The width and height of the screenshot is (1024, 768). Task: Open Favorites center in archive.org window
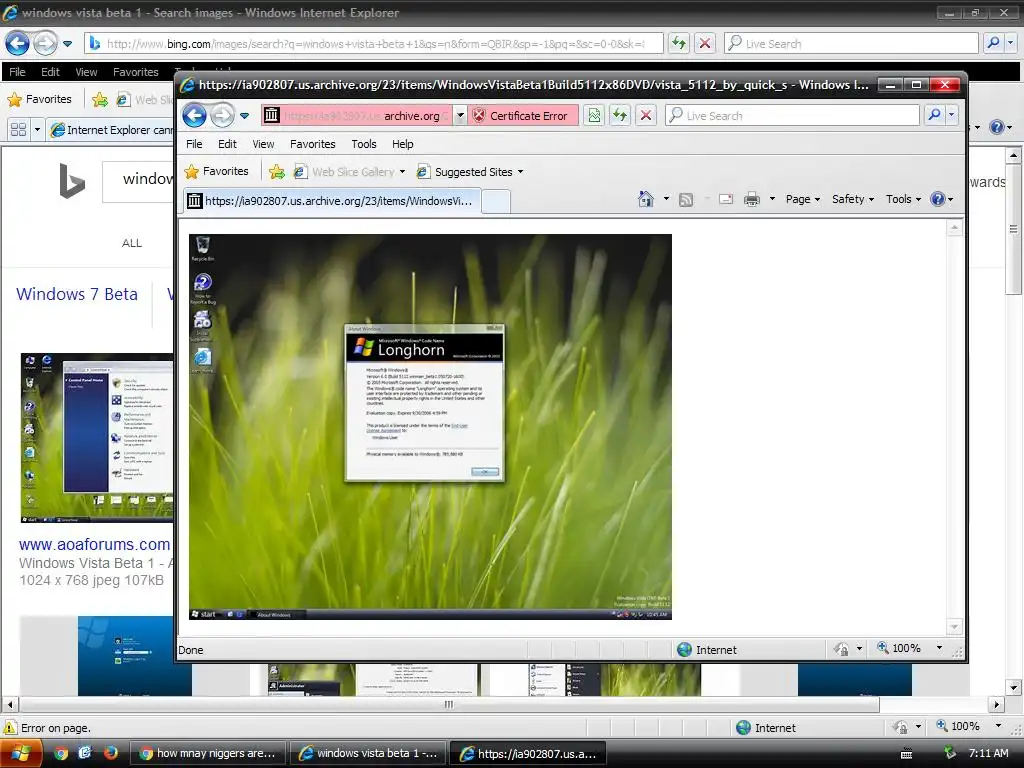coord(217,172)
